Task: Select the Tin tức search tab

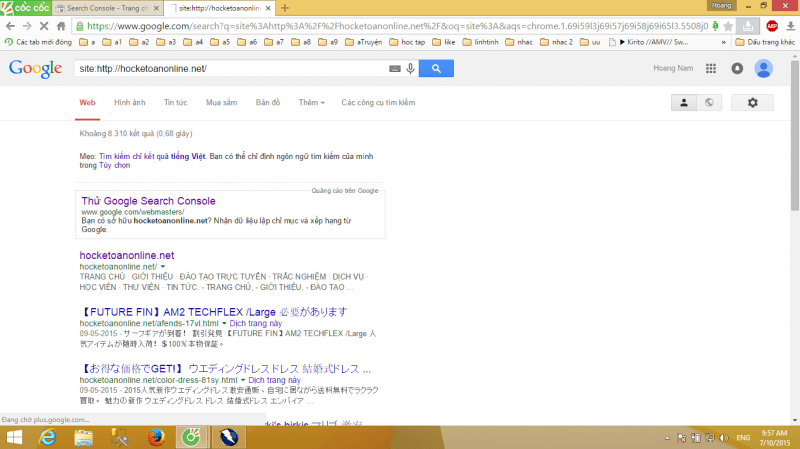Action: pyautogui.click(x=176, y=103)
